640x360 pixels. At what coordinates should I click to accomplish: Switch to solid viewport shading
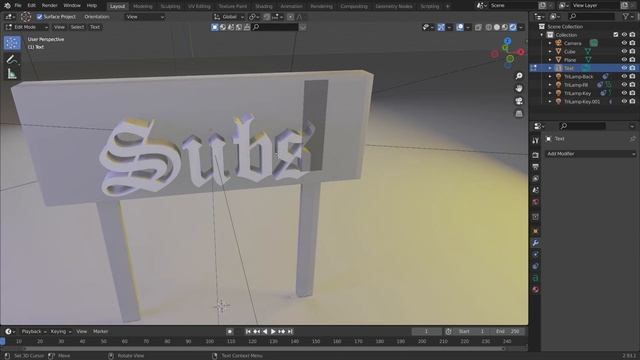(497, 27)
